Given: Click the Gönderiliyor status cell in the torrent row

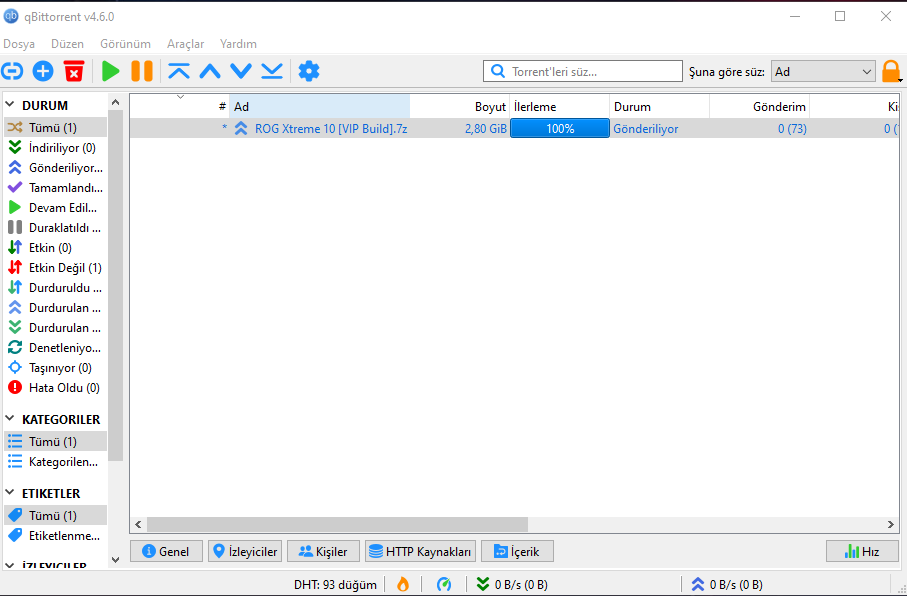Looking at the screenshot, I should [646, 128].
